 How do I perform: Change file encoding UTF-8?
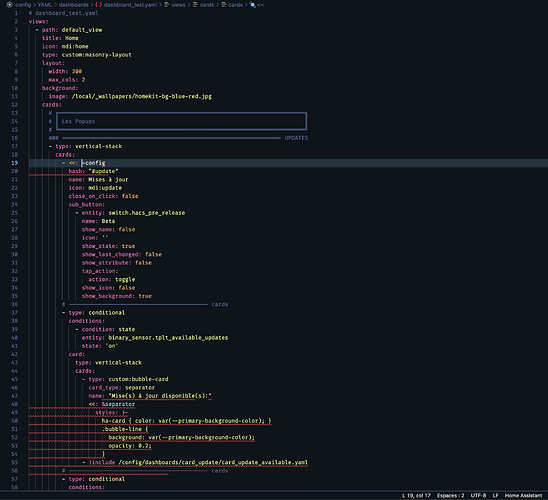[x=478, y=495]
